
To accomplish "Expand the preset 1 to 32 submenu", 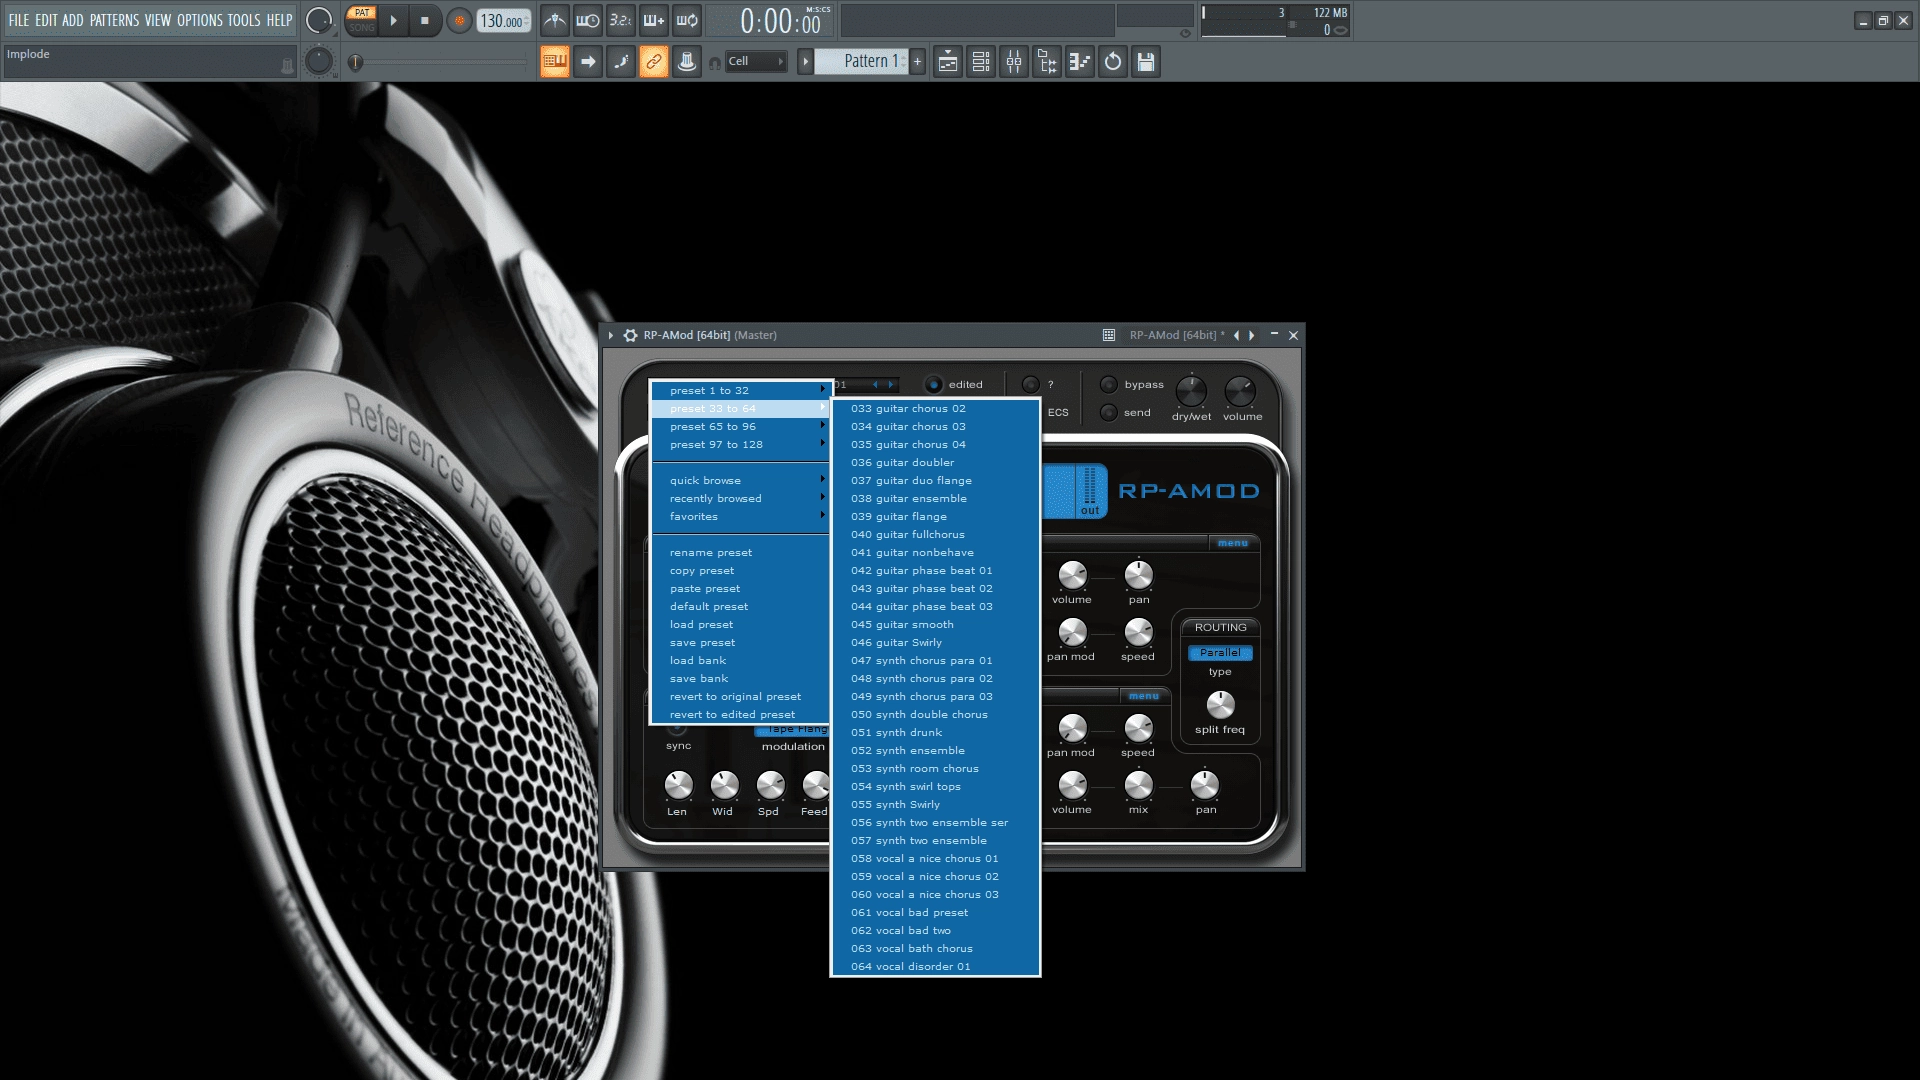I will pos(741,390).
